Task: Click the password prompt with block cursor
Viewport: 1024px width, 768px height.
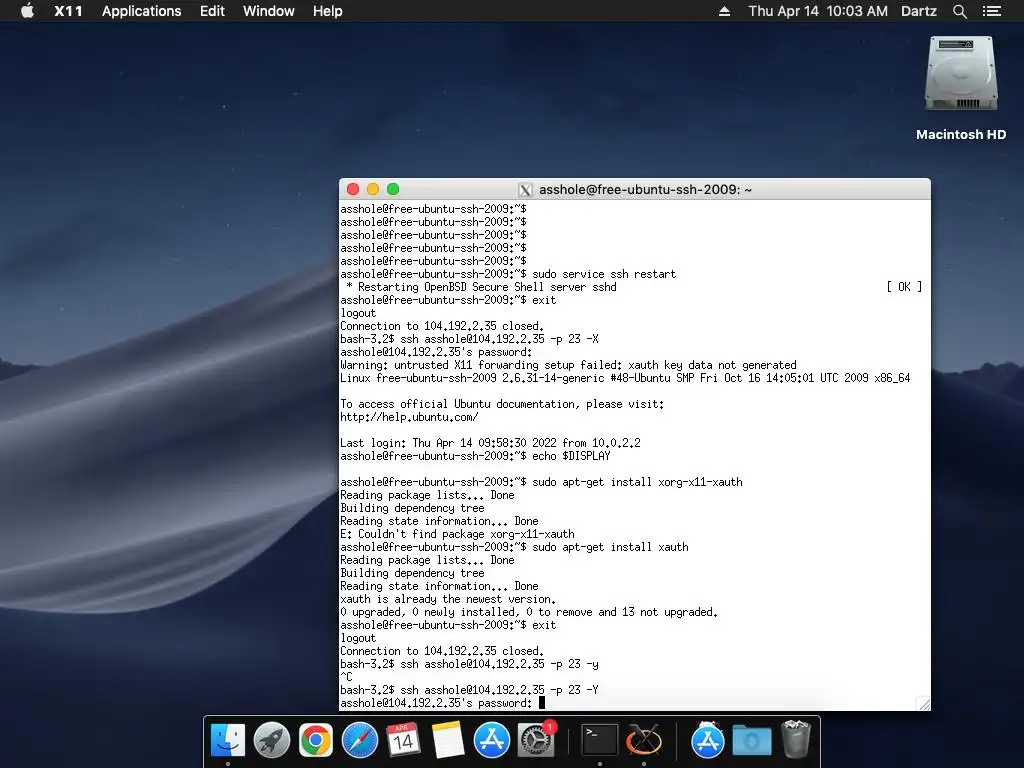Action: [x=442, y=703]
